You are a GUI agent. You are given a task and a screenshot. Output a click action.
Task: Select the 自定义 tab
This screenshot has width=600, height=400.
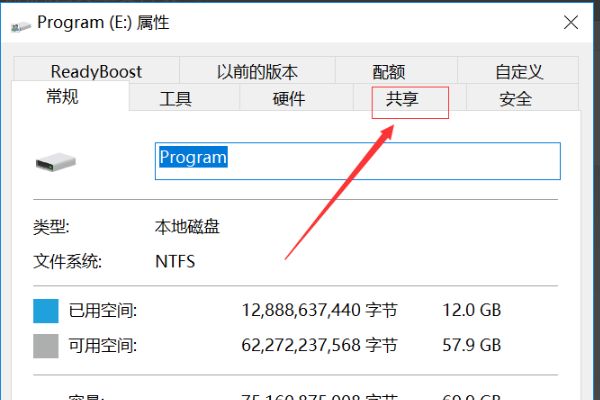(x=518, y=71)
